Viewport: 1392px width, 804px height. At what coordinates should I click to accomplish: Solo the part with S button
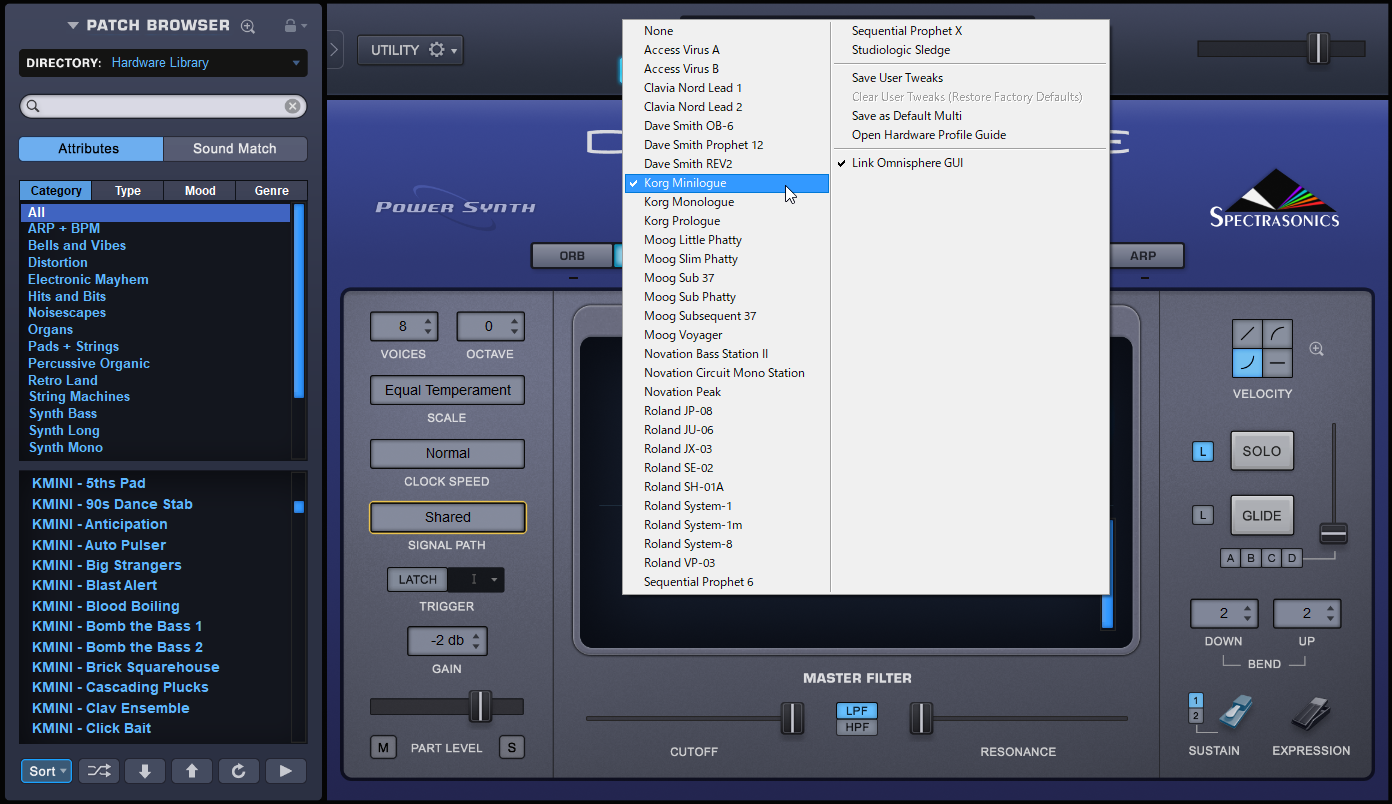pyautogui.click(x=512, y=747)
